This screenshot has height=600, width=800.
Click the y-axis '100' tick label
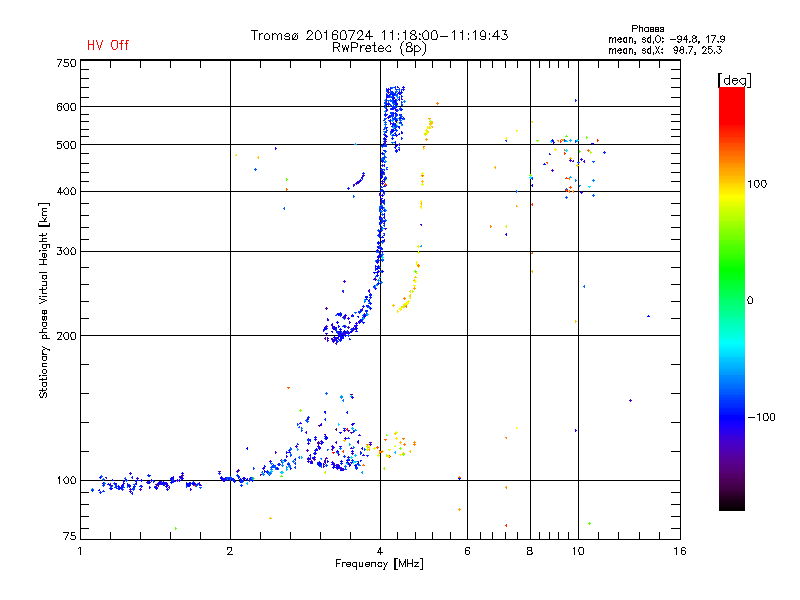point(67,481)
